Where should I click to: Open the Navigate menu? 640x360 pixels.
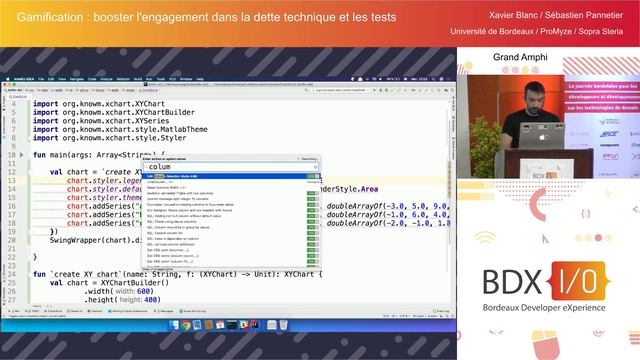click(x=77, y=79)
